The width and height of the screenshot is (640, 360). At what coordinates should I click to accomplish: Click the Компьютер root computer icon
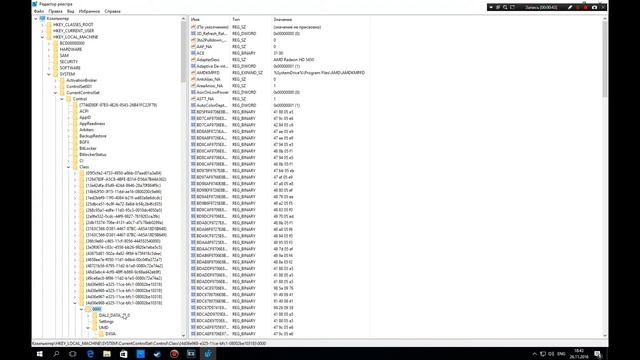click(x=42, y=18)
